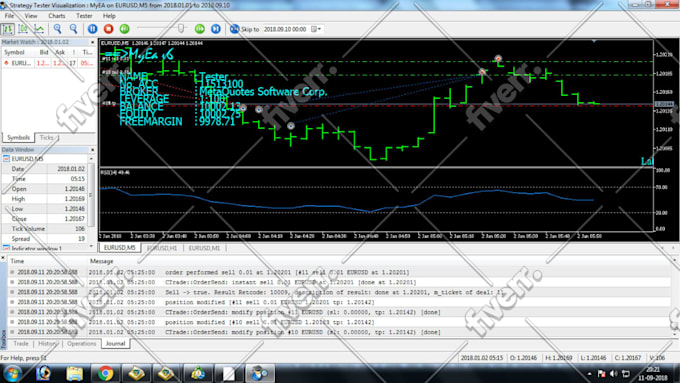680x383 pixels.
Task: Click the chart shift triangle marker
Action: click(594, 41)
